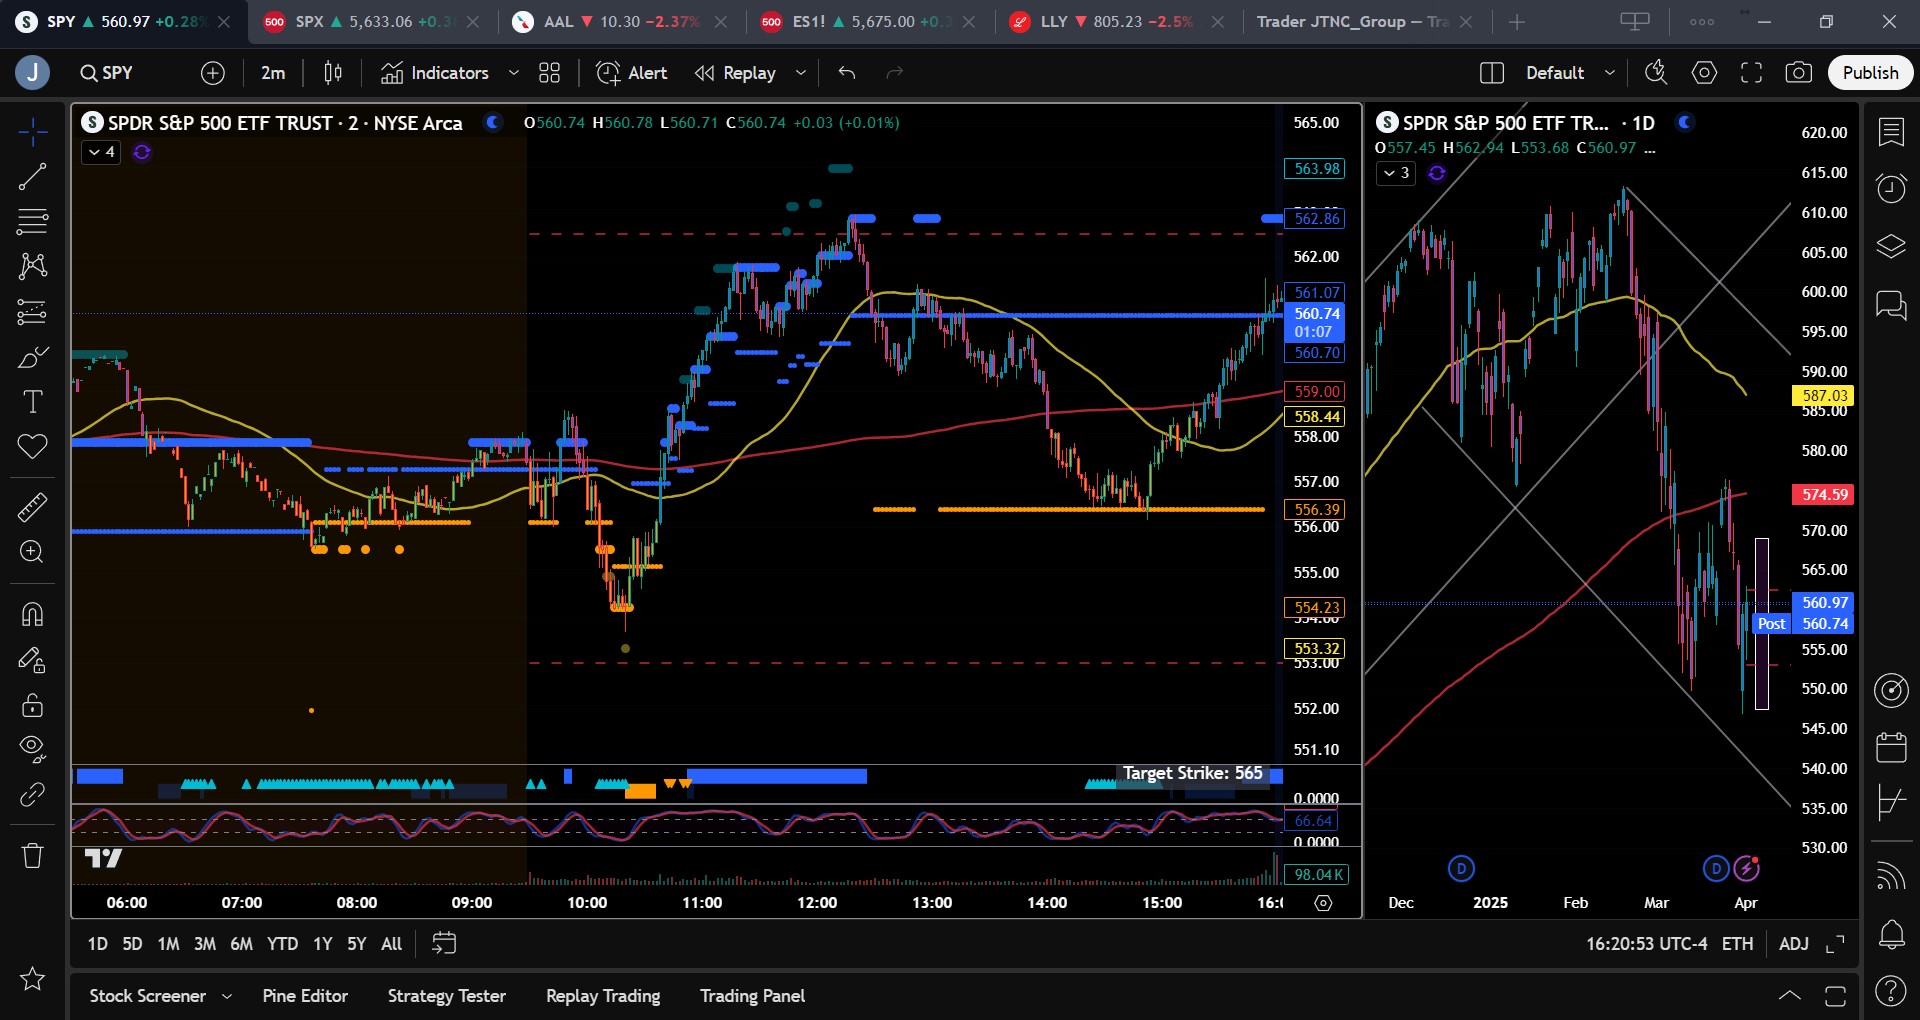Collapse the 2m chart indicator legend

tap(101, 152)
